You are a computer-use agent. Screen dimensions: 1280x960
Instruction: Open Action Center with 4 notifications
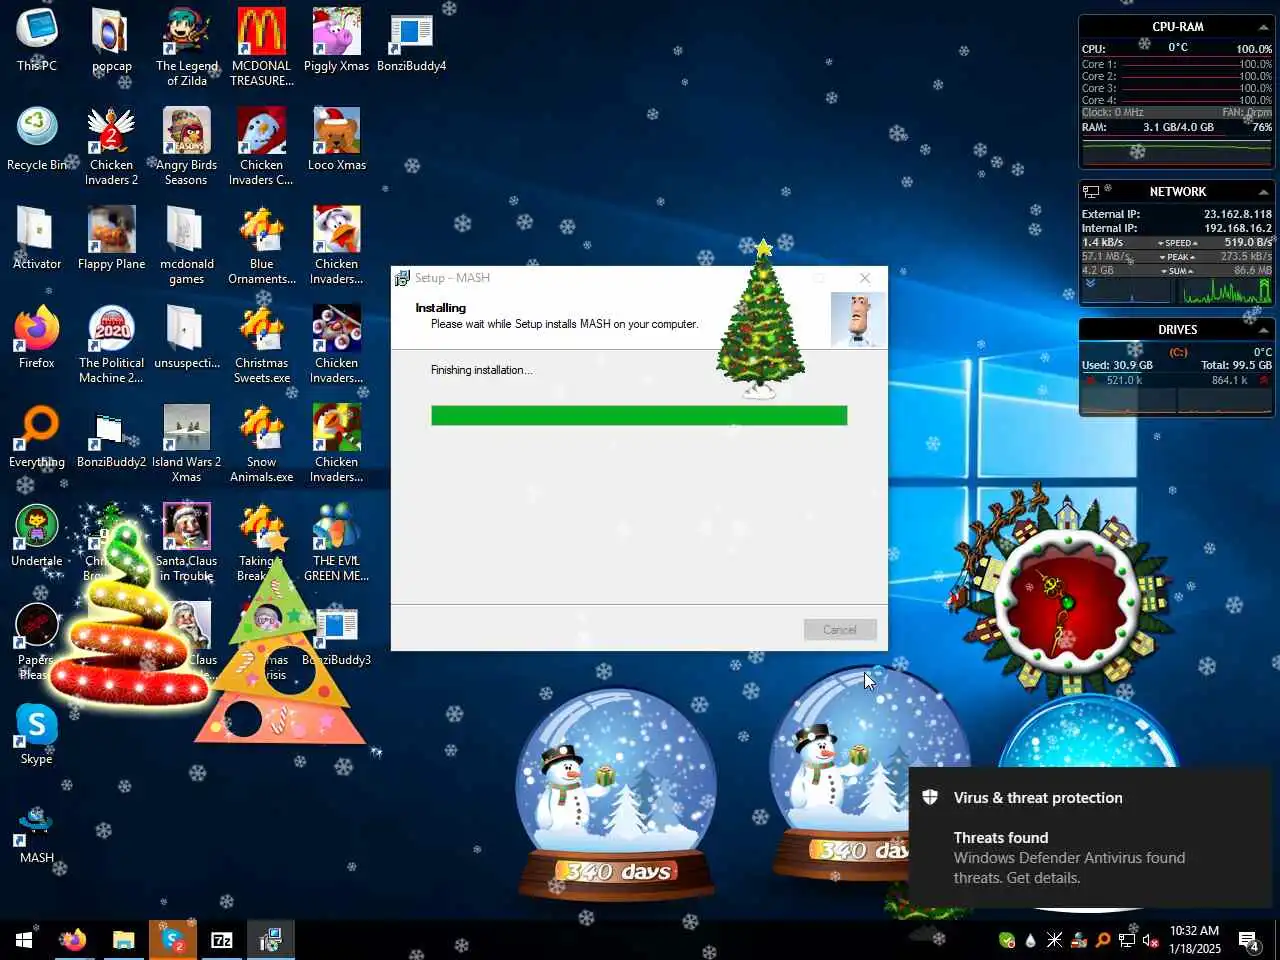pyautogui.click(x=1249, y=940)
